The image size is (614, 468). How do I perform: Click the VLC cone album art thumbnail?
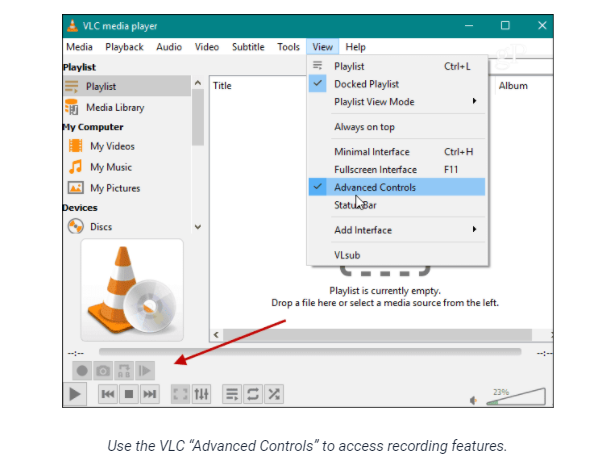(132, 290)
